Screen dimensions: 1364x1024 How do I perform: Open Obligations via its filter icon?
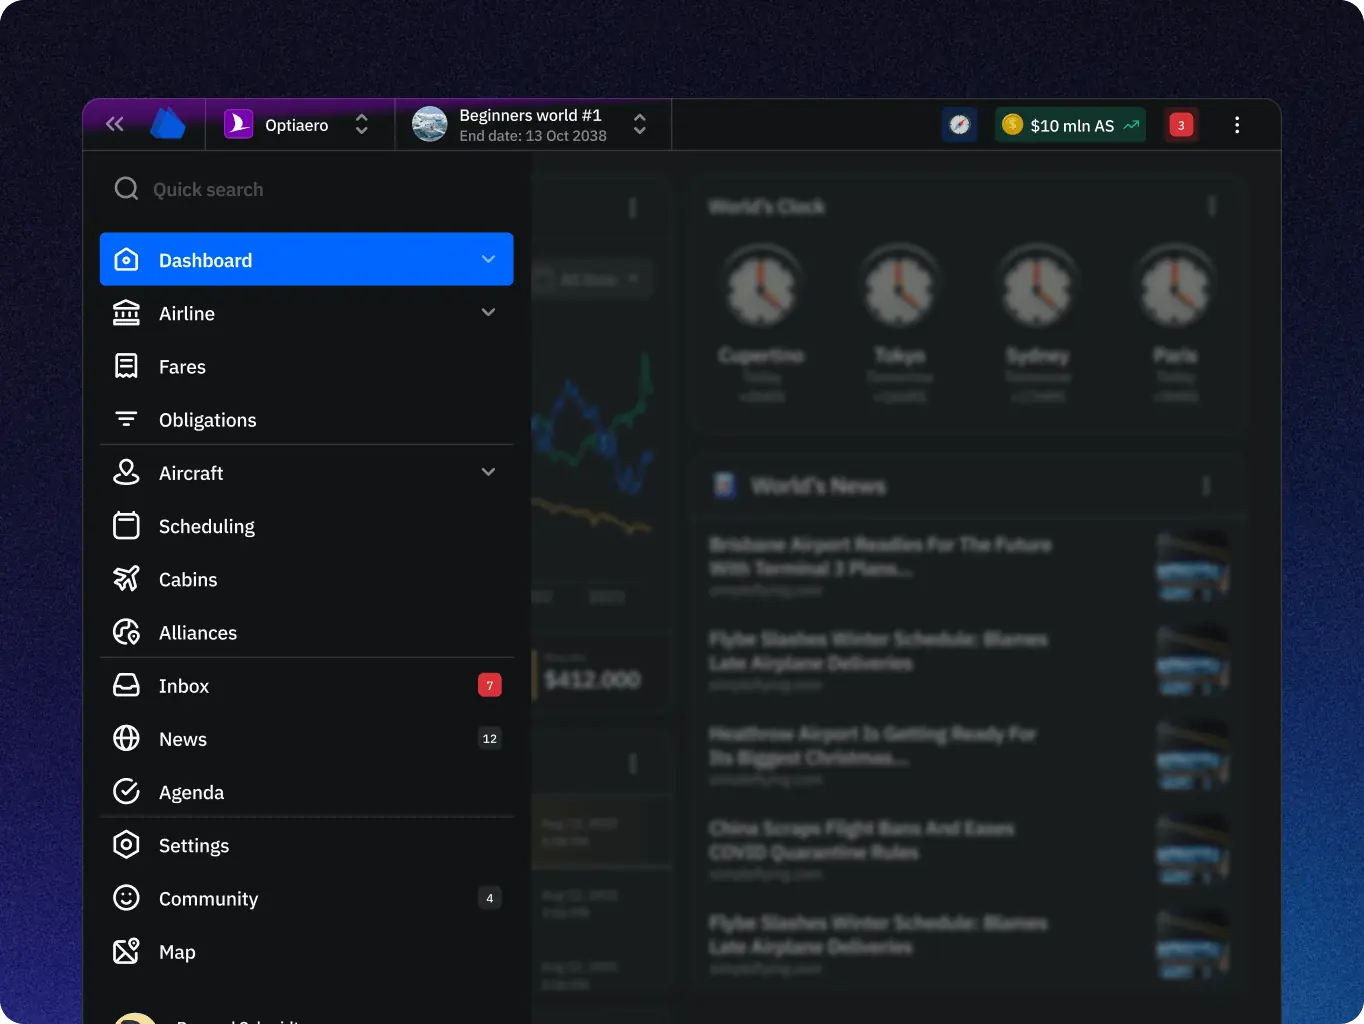[x=126, y=419]
